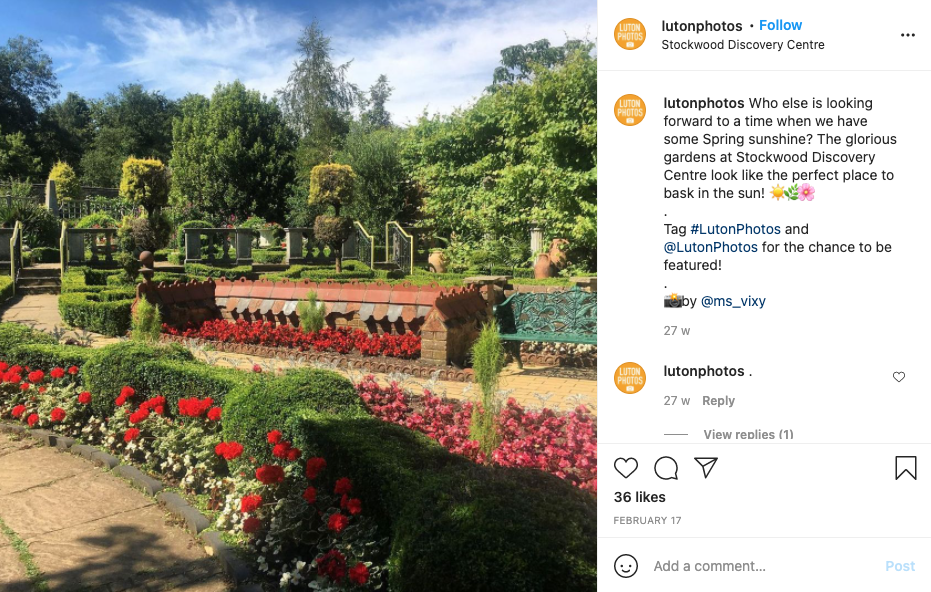Click the lutonphotos avatar beside the caption
This screenshot has height=592, width=931.
click(629, 110)
